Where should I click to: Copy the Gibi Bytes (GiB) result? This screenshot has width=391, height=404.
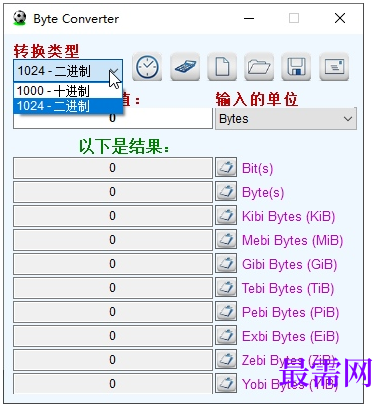coord(226,263)
